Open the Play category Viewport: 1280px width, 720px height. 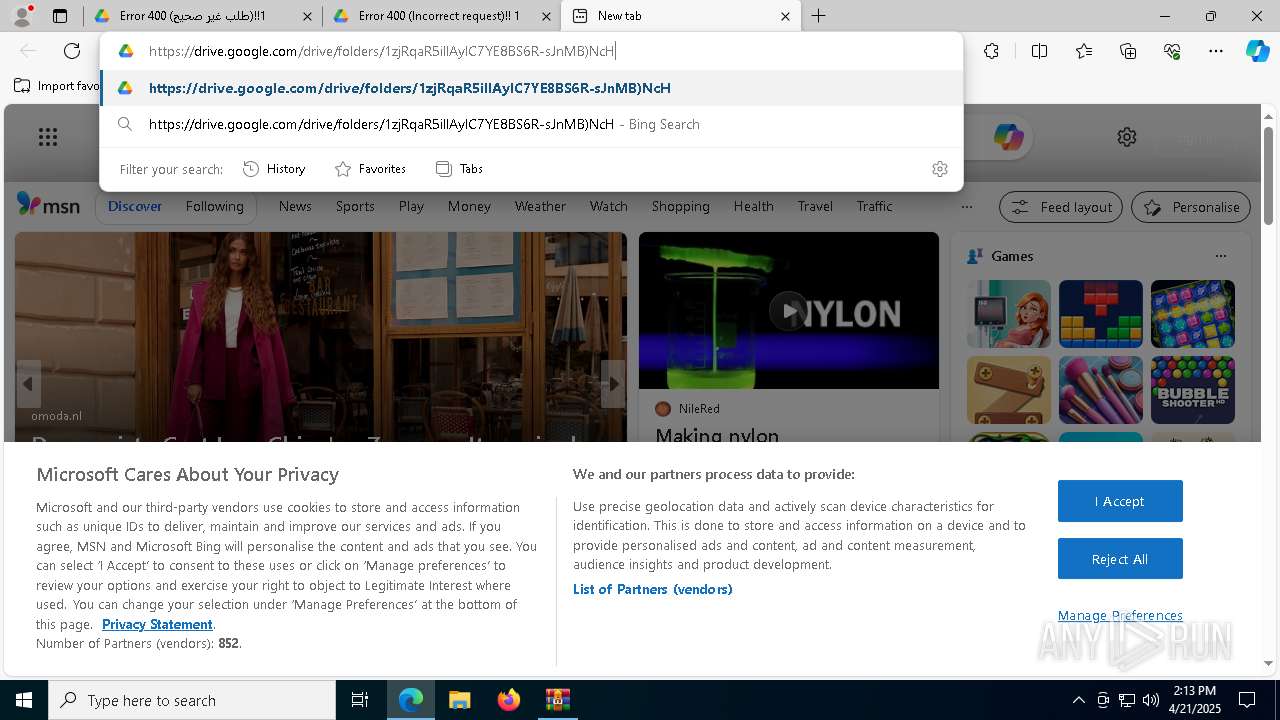point(411,206)
